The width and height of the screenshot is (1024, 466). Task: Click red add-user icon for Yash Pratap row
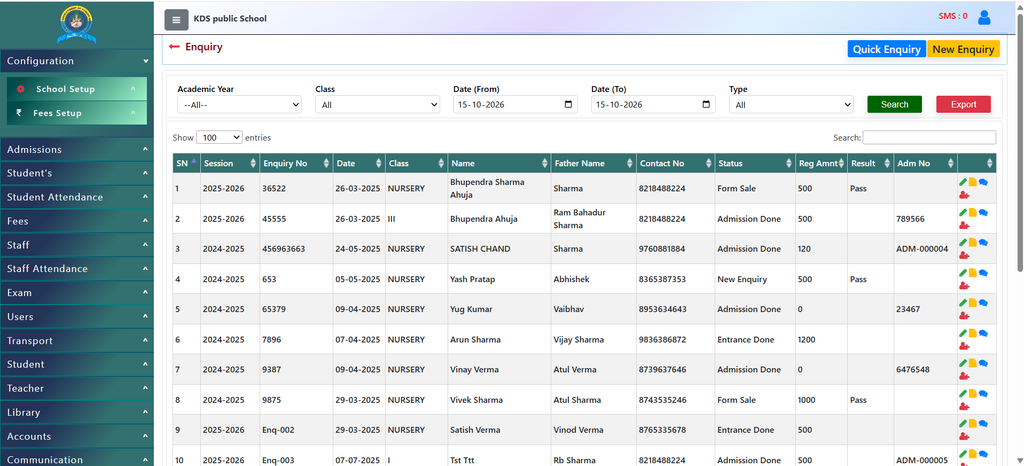point(964,286)
